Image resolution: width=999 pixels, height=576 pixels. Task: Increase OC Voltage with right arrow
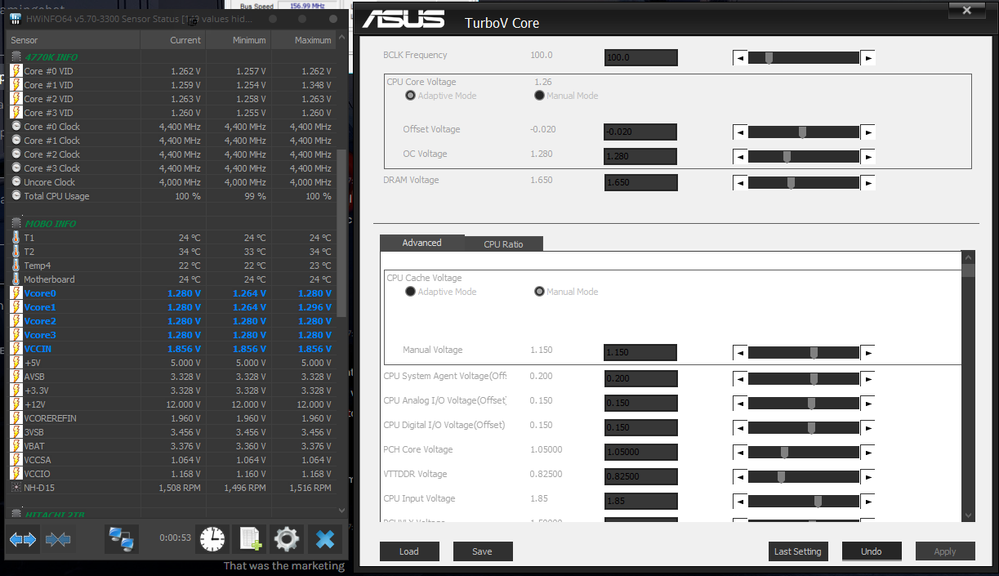tap(868, 157)
